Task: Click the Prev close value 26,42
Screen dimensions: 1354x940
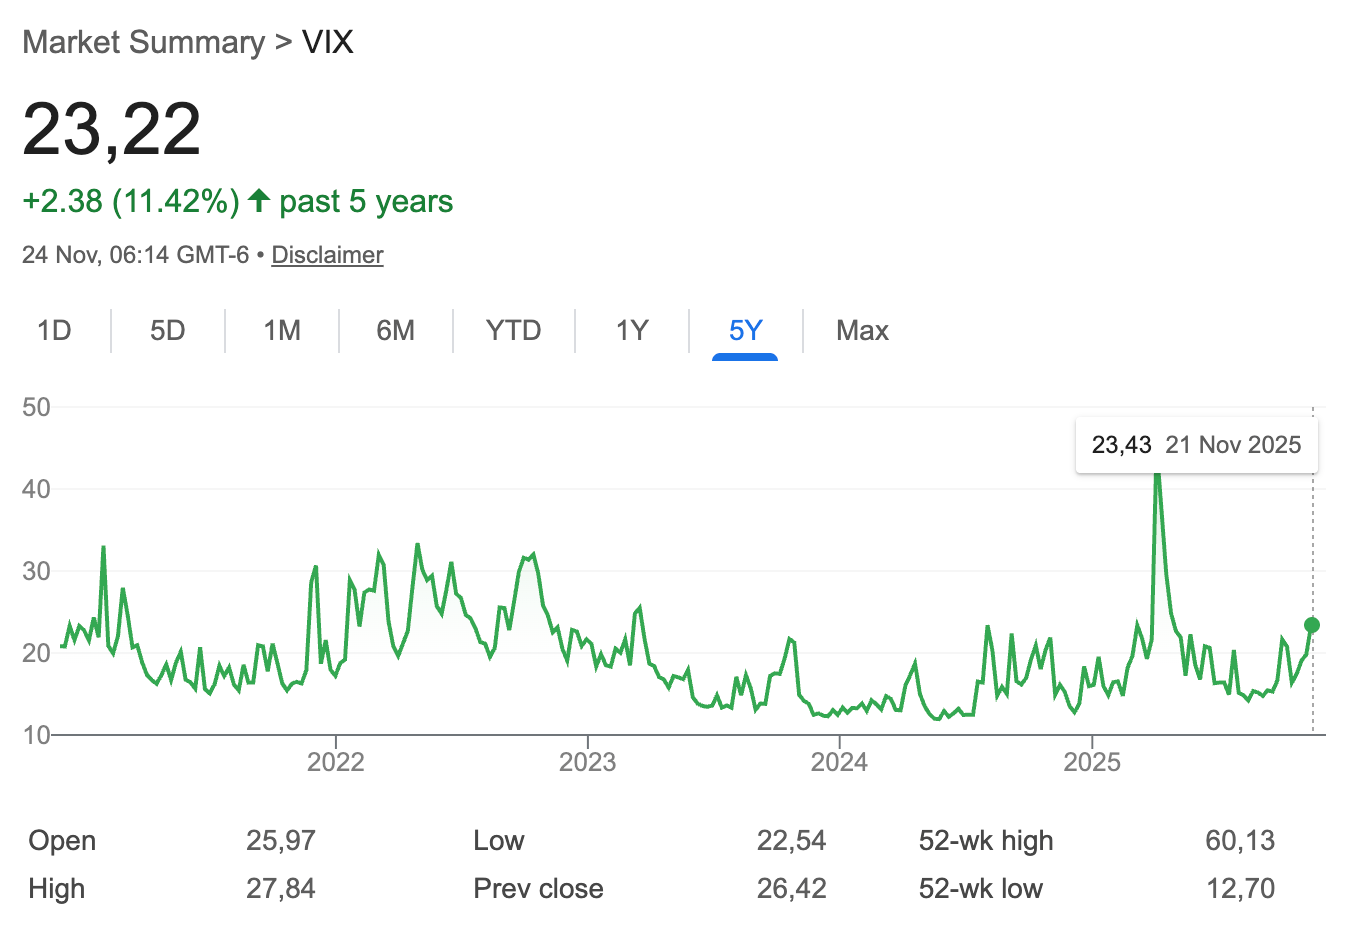Action: (x=791, y=889)
